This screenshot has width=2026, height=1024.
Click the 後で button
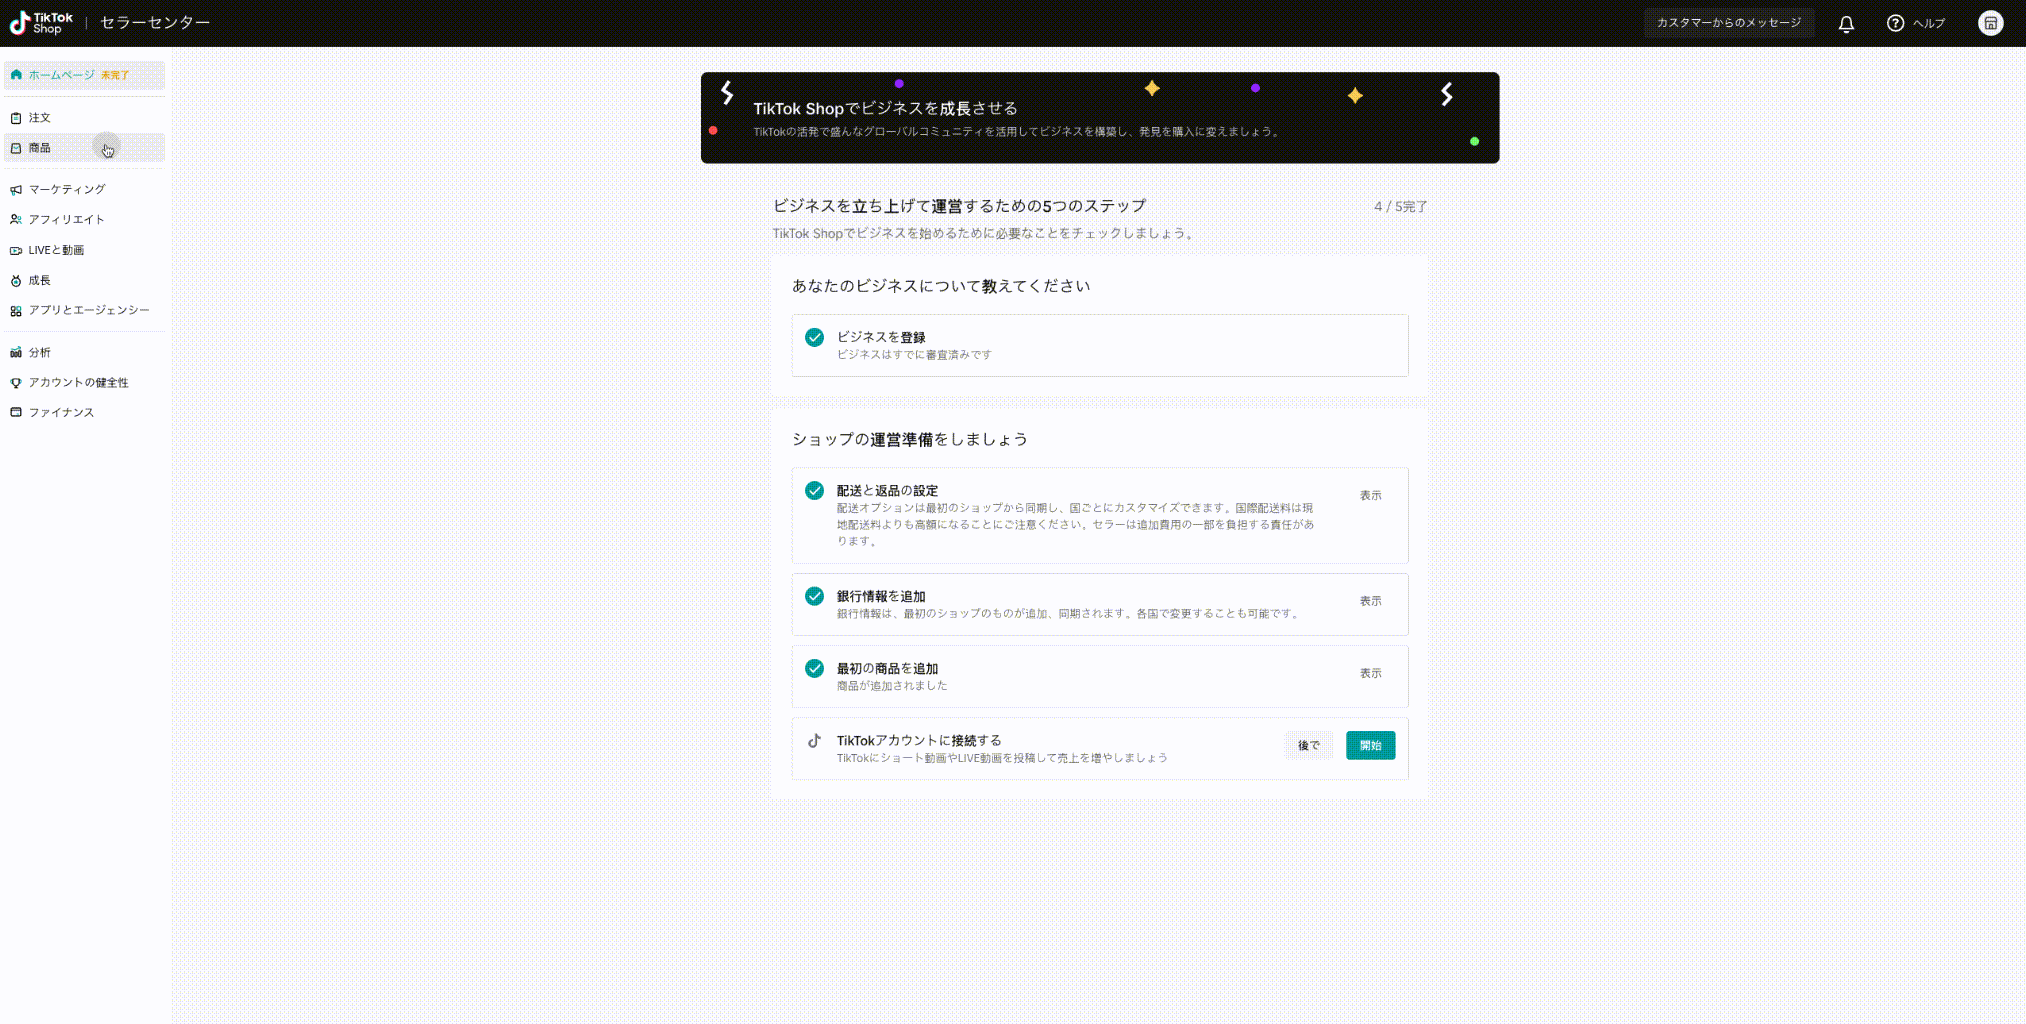[1308, 746]
